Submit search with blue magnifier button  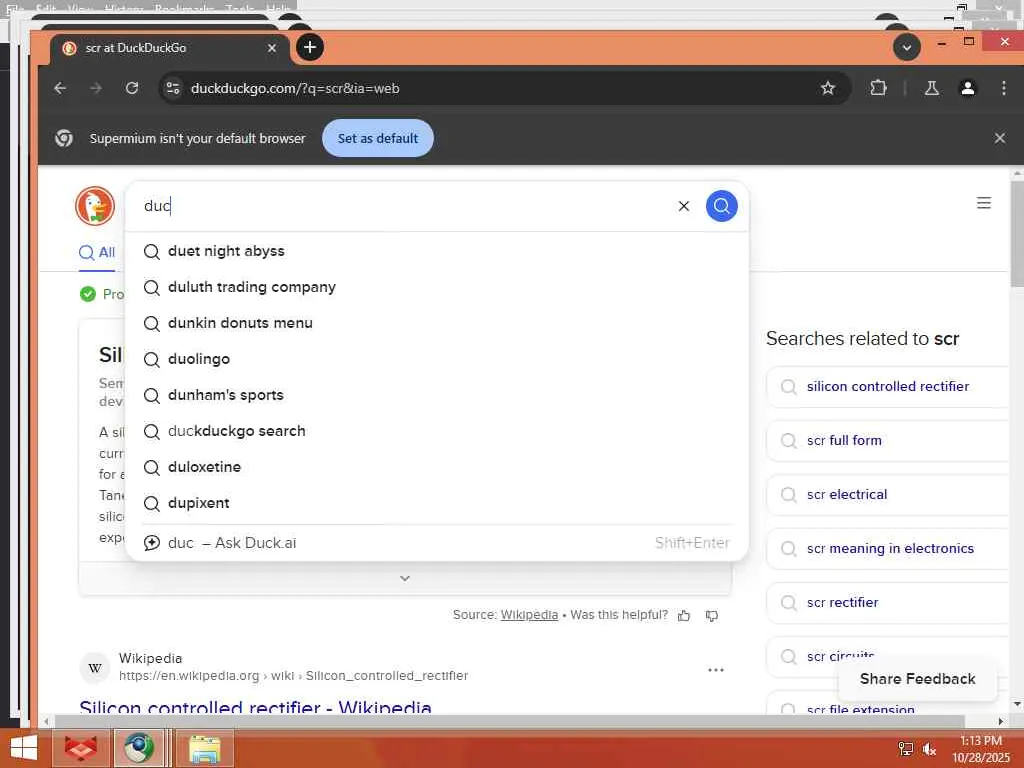721,206
